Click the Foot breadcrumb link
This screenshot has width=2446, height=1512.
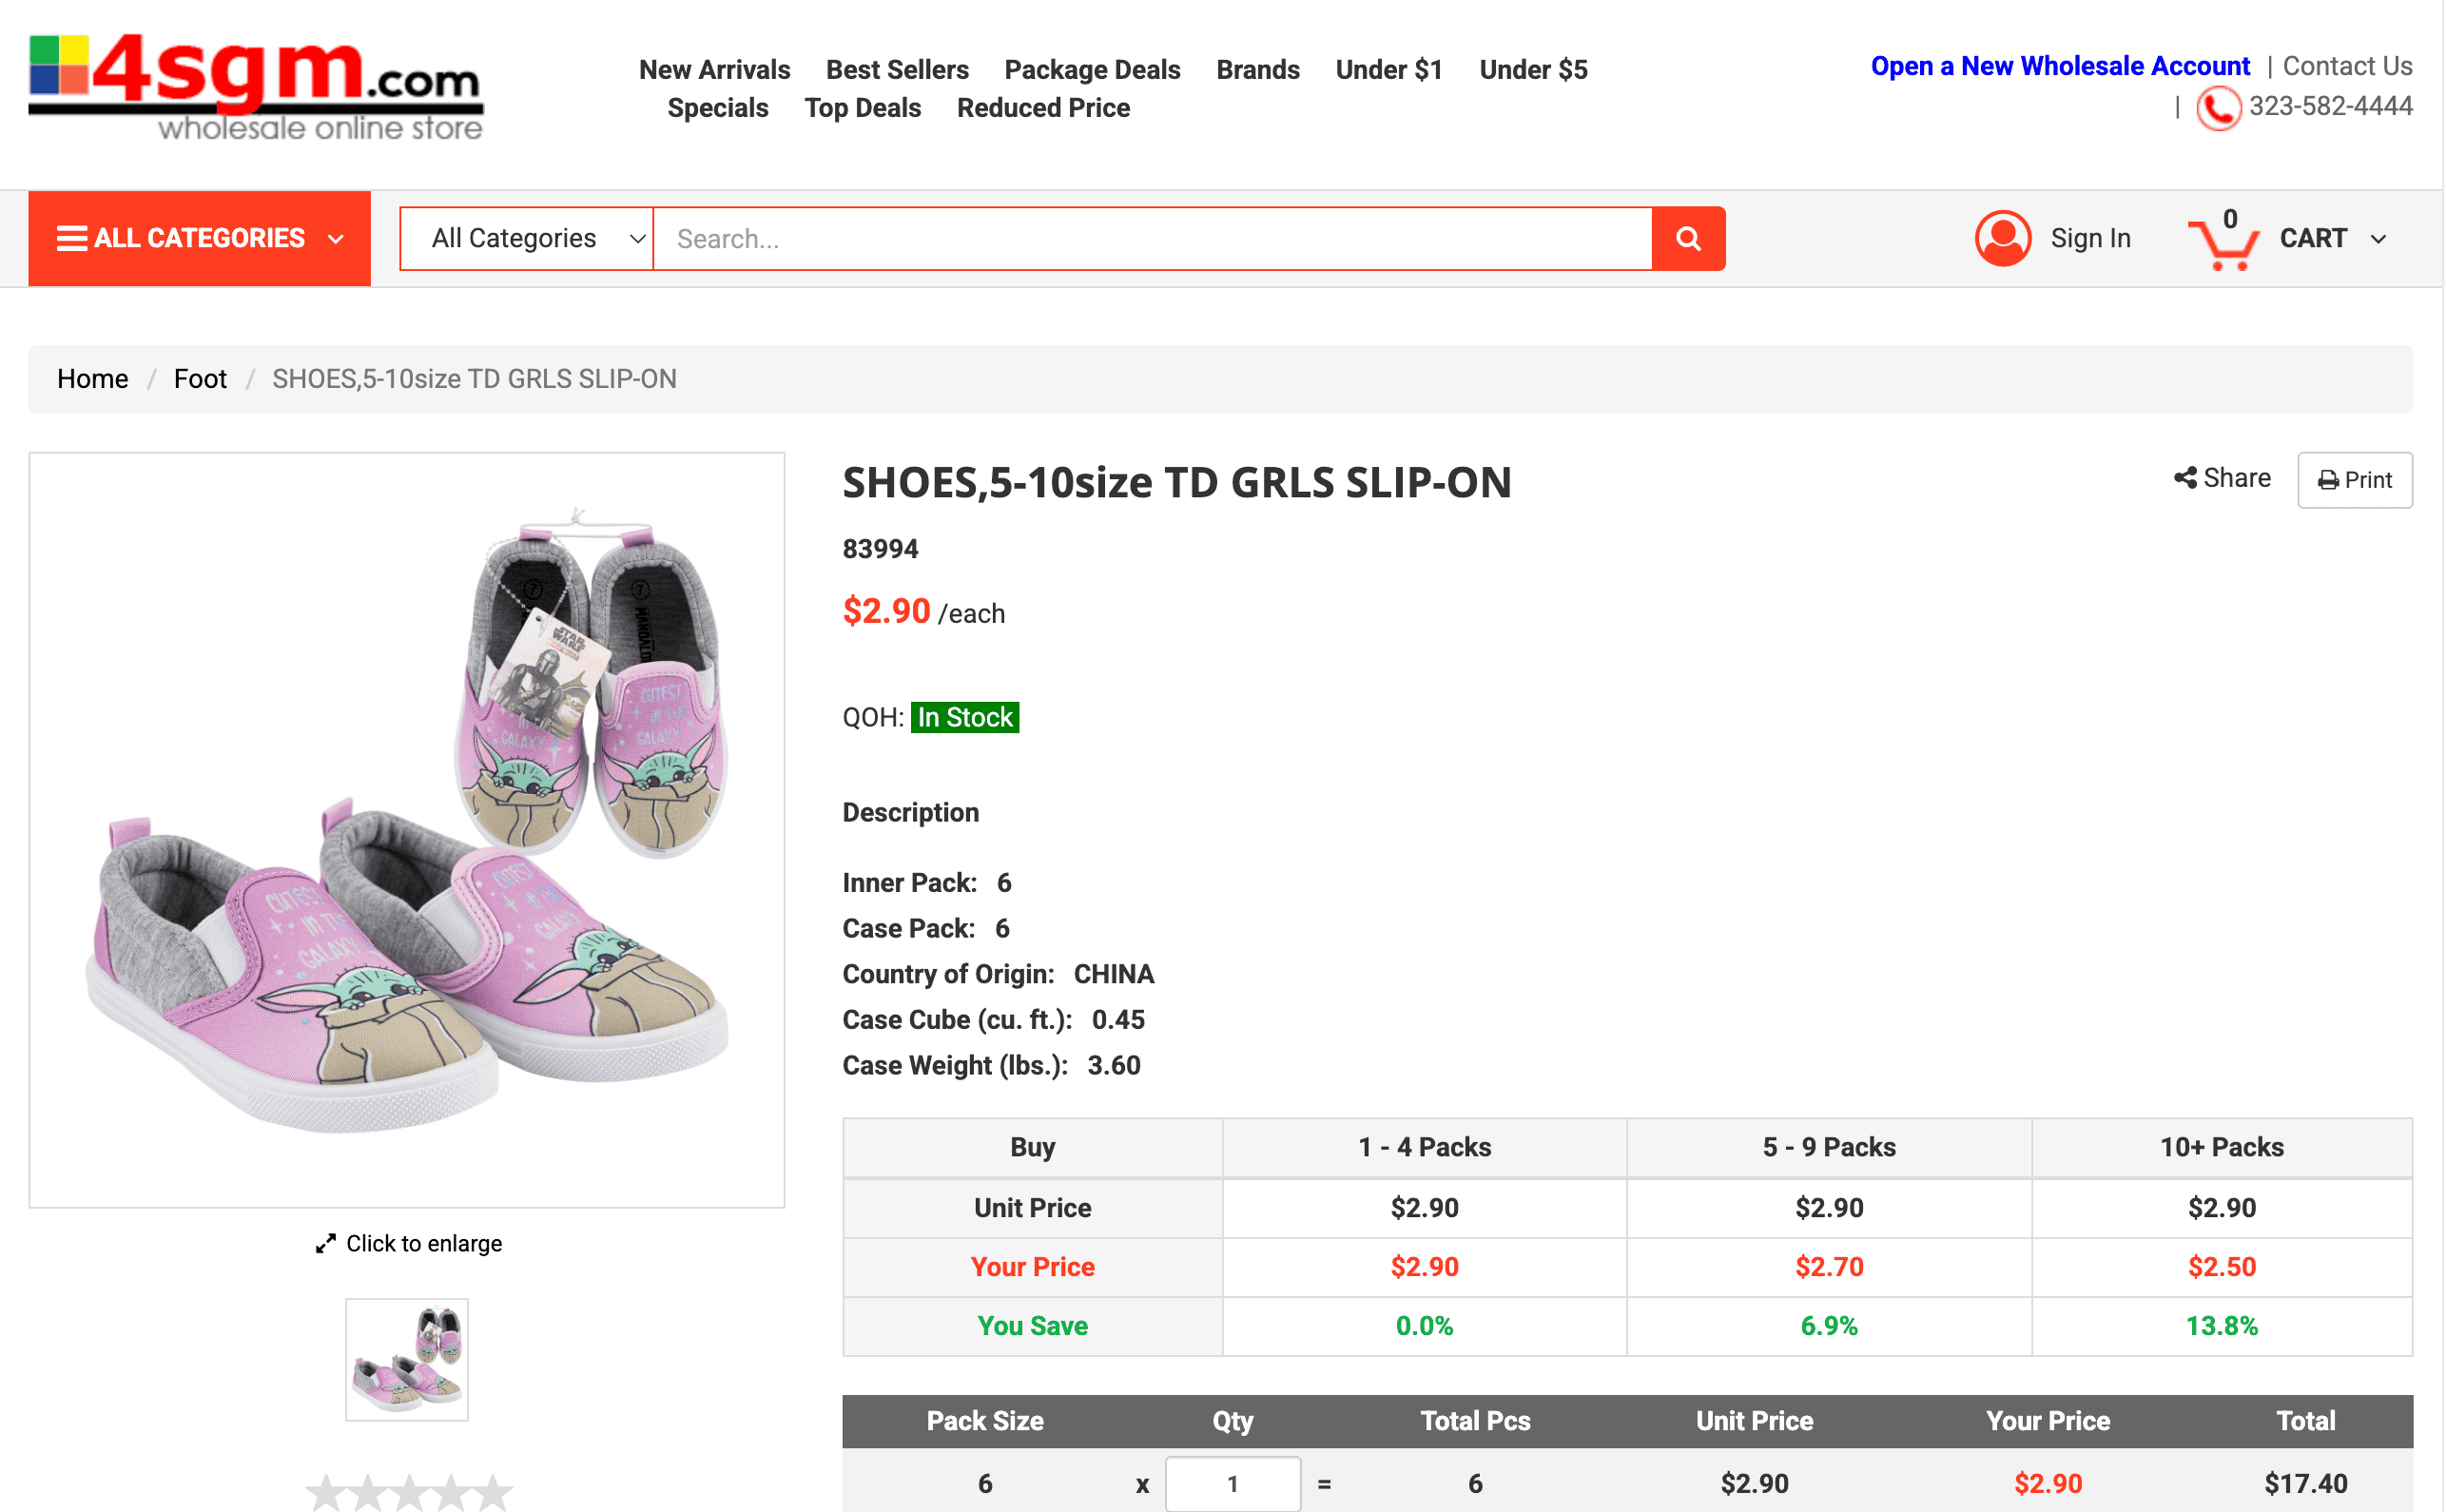point(199,379)
